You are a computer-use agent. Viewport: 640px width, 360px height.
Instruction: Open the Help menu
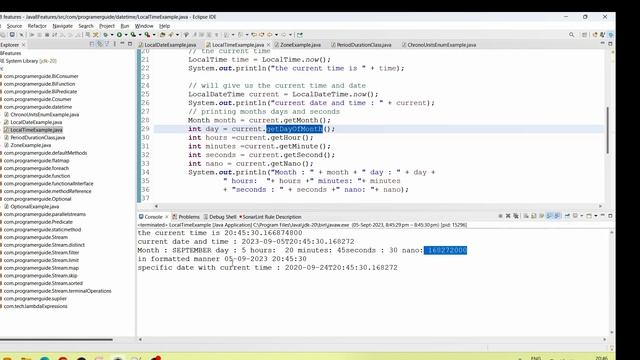tap(164, 26)
